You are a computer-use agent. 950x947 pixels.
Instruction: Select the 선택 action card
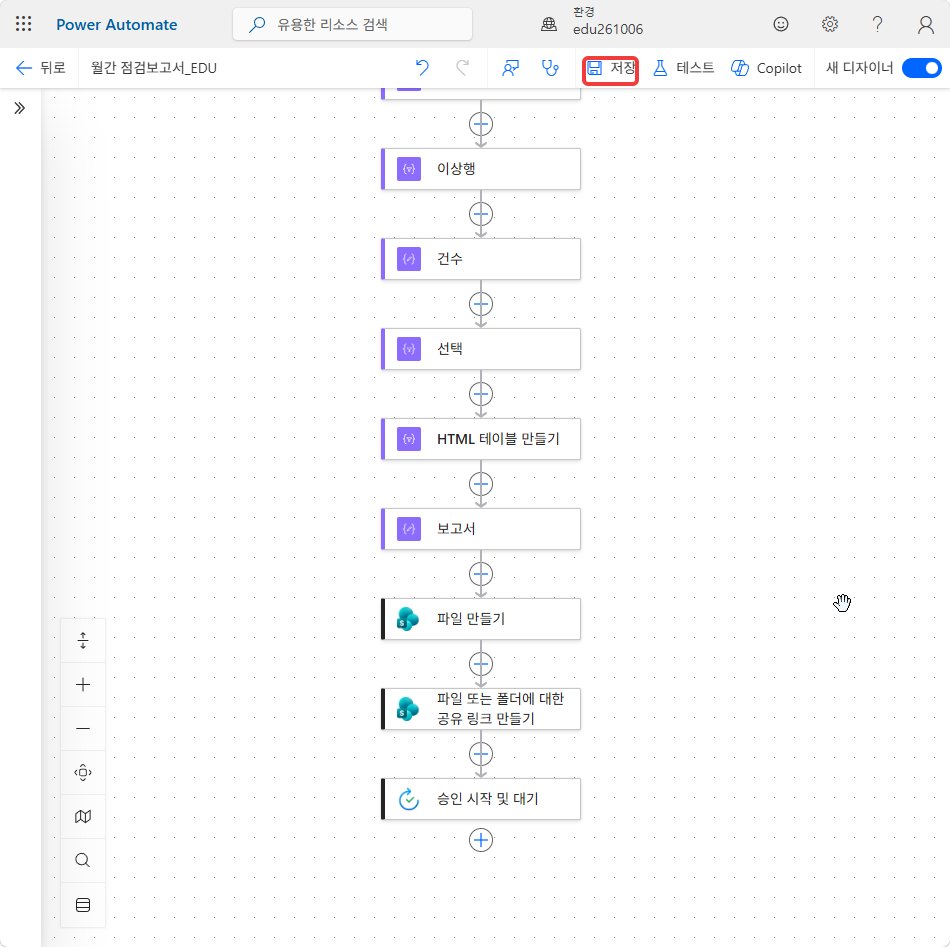(481, 348)
